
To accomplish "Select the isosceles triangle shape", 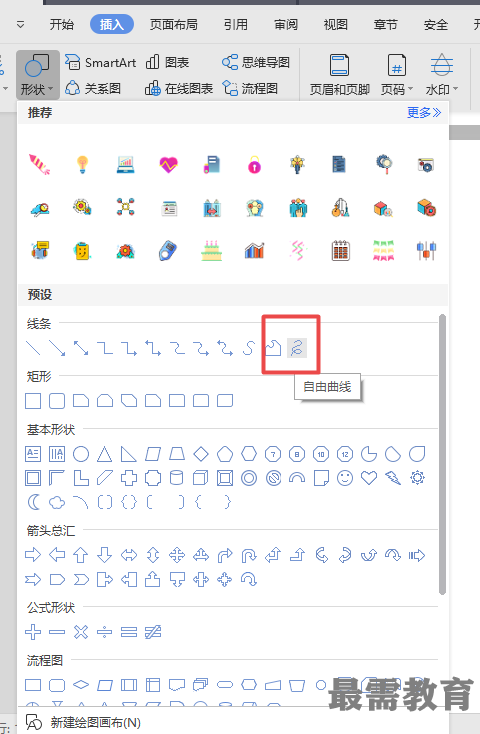I will [105, 454].
